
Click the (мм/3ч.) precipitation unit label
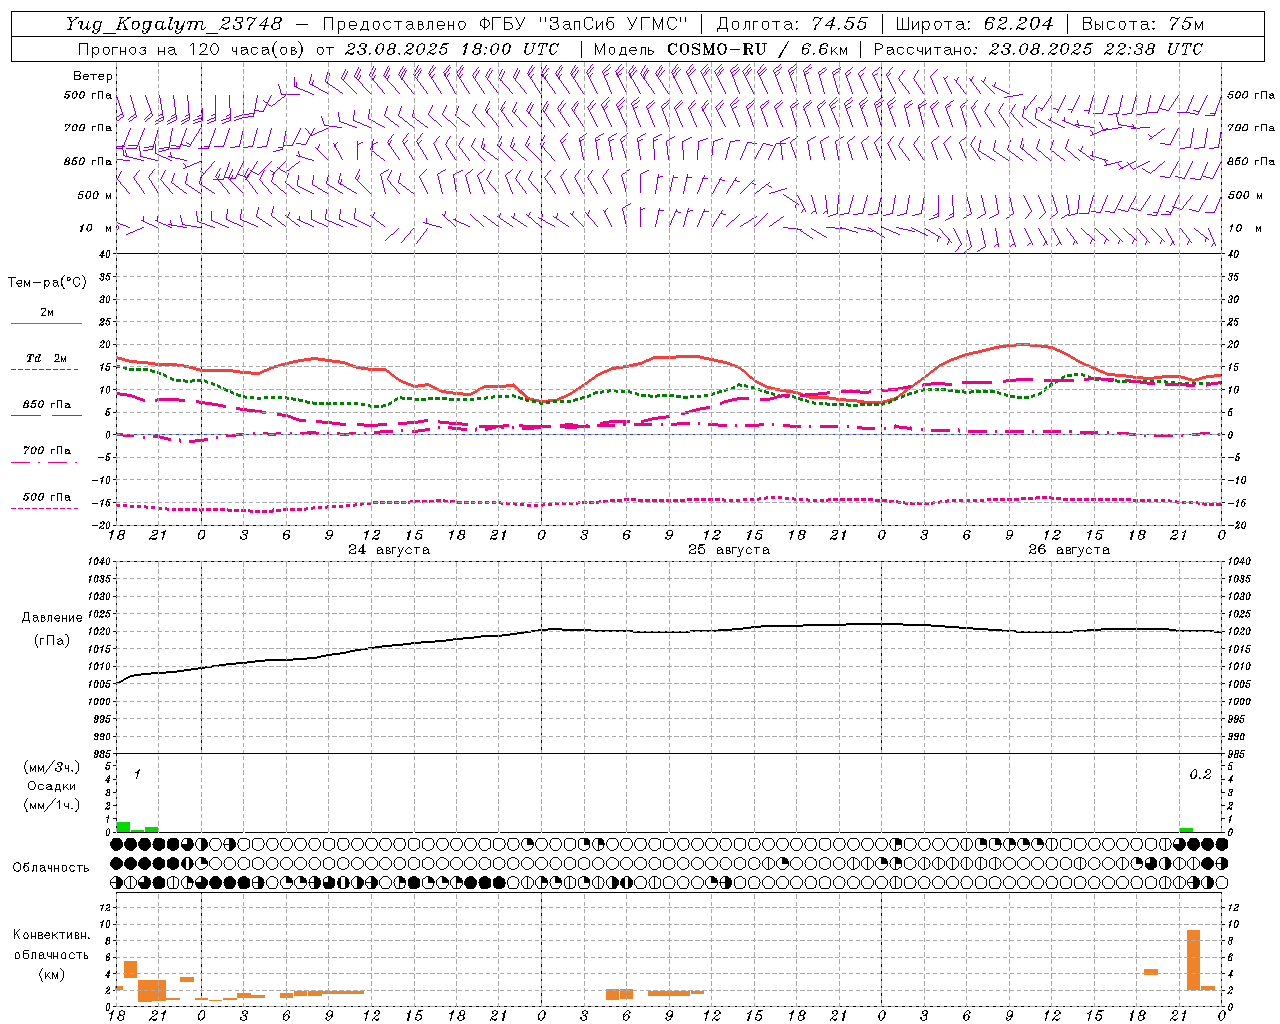(x=52, y=767)
